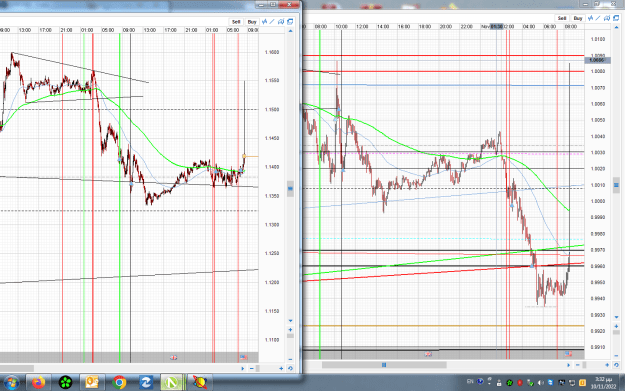
Task: Select line drawing tool in right chart
Action: point(598,18)
